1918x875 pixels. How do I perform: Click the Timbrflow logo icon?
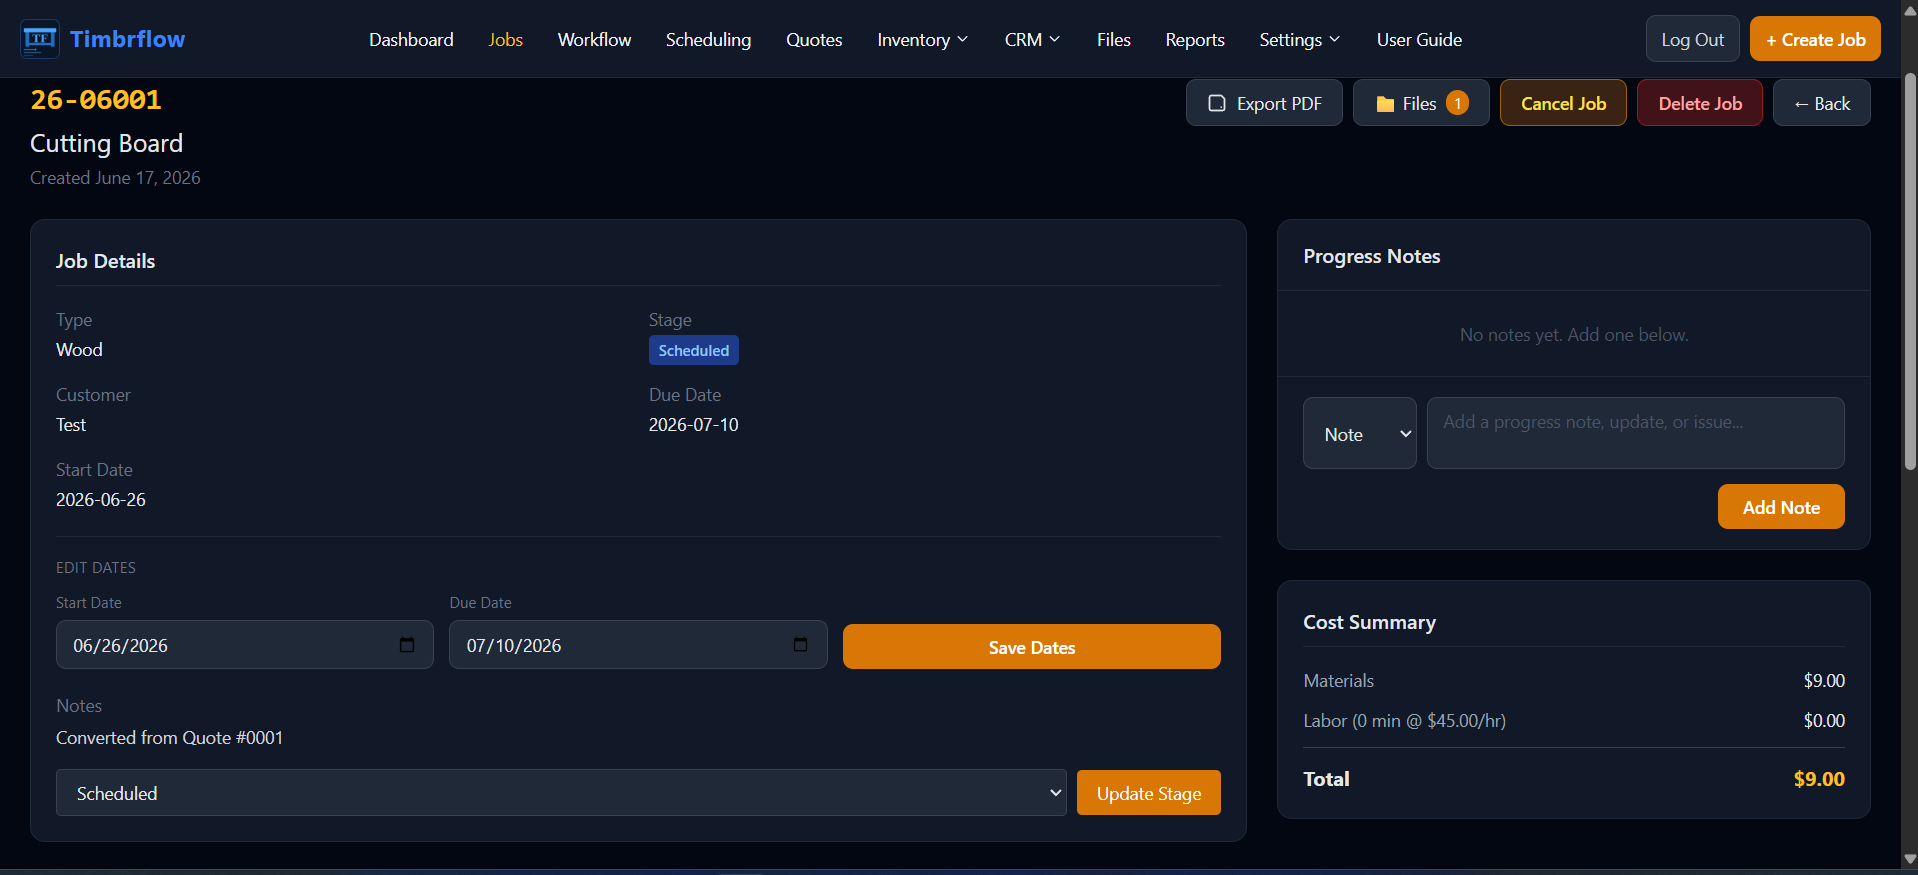(x=39, y=39)
